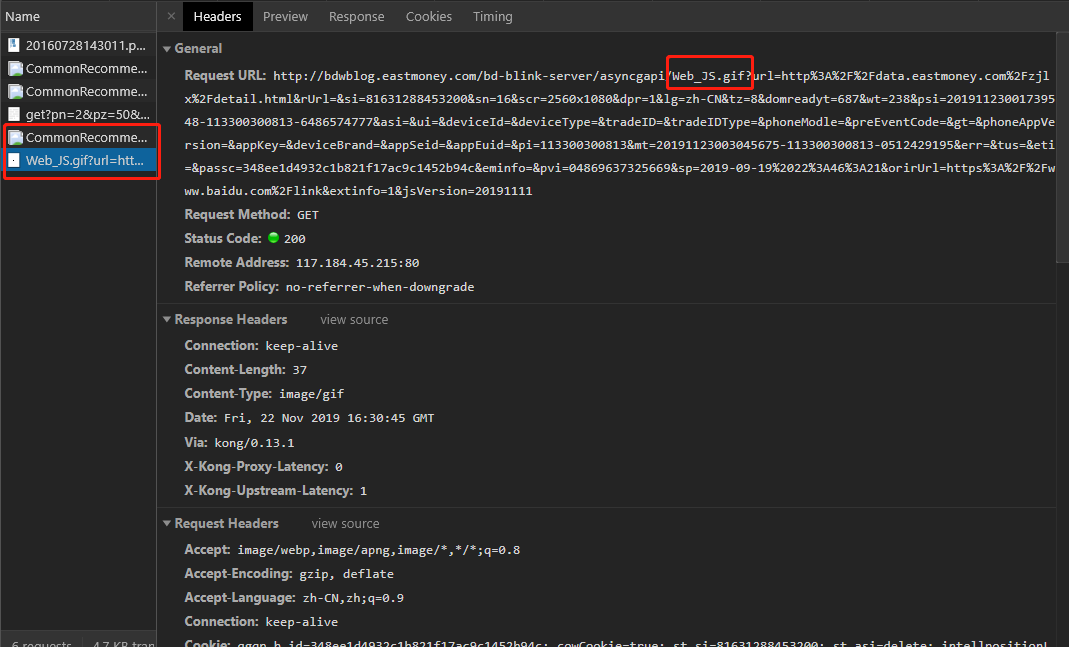1069x647 pixels.
Task: Click the Date header value
Action: [x=329, y=418]
